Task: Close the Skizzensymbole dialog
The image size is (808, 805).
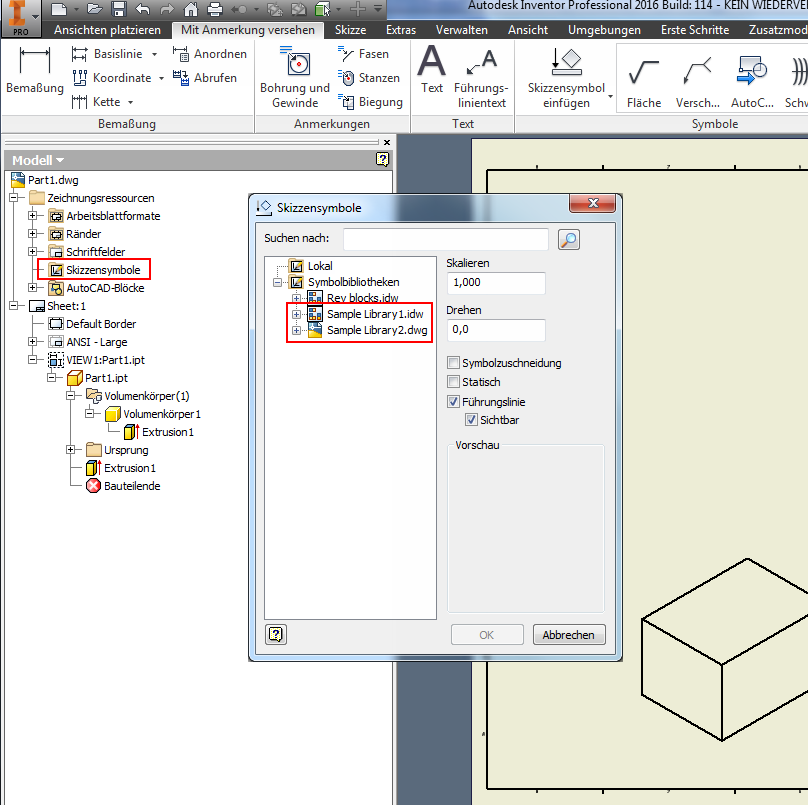Action: 593,203
